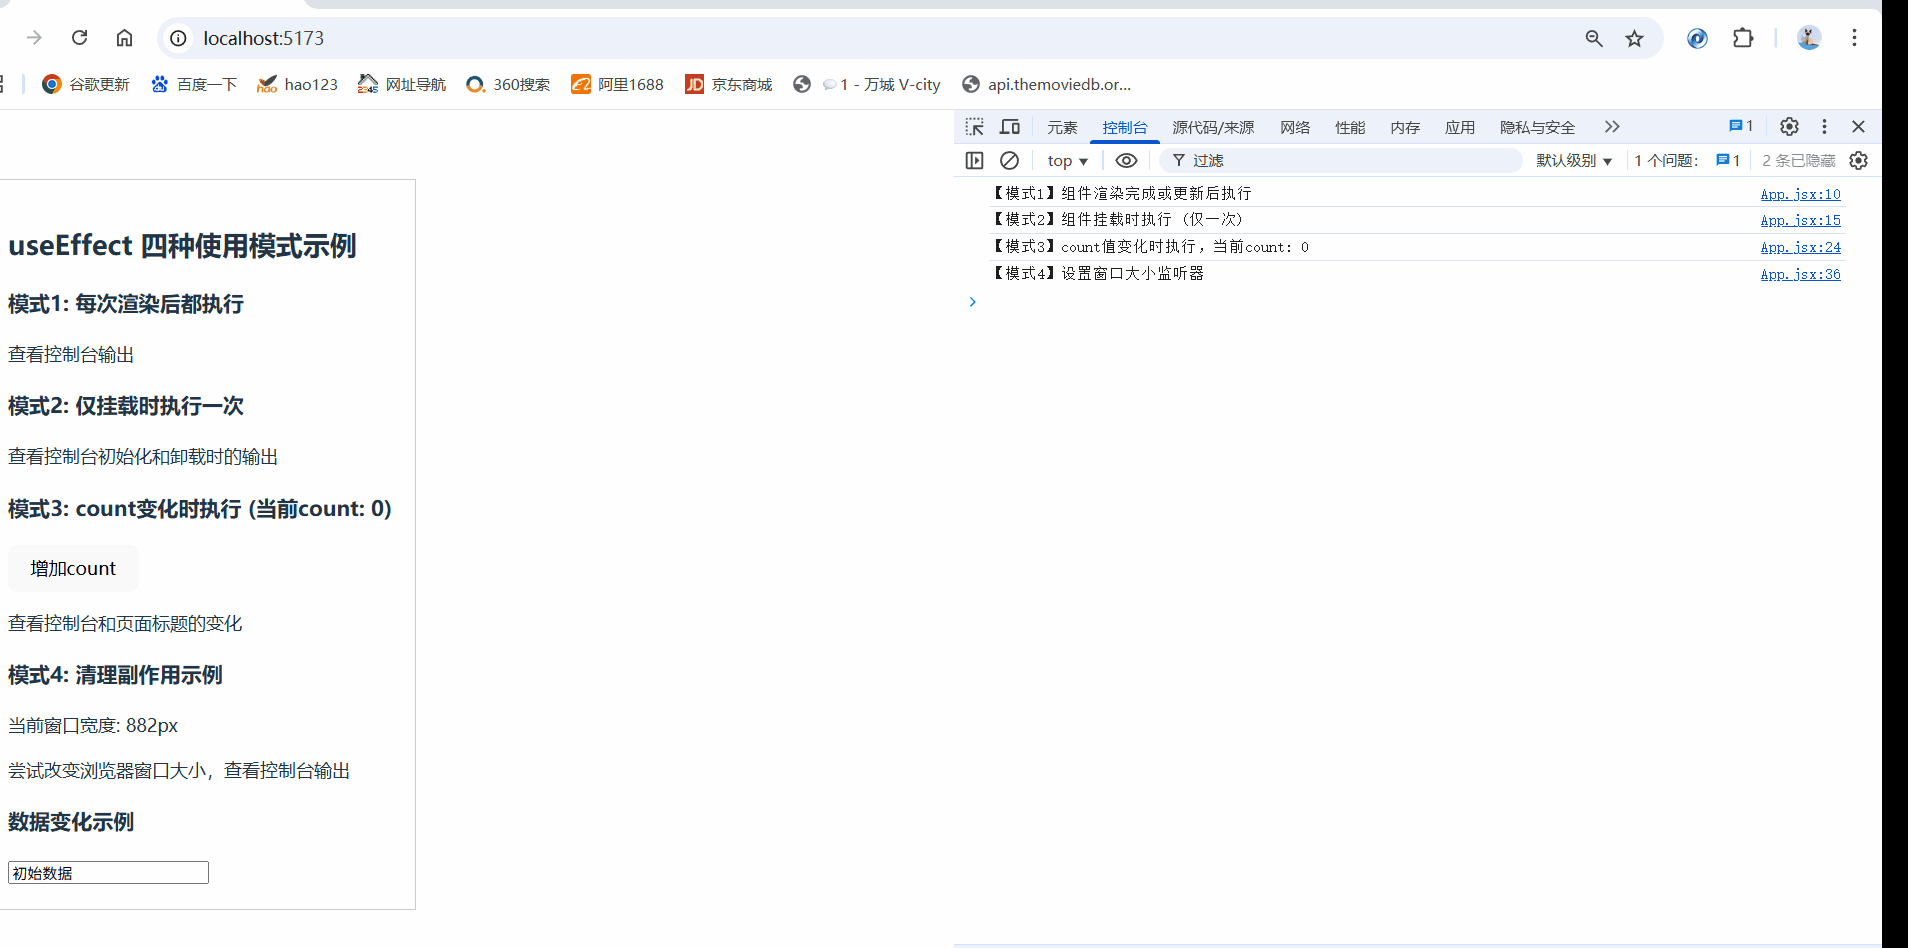
Task: Switch to the 网络 tab
Action: point(1295,127)
